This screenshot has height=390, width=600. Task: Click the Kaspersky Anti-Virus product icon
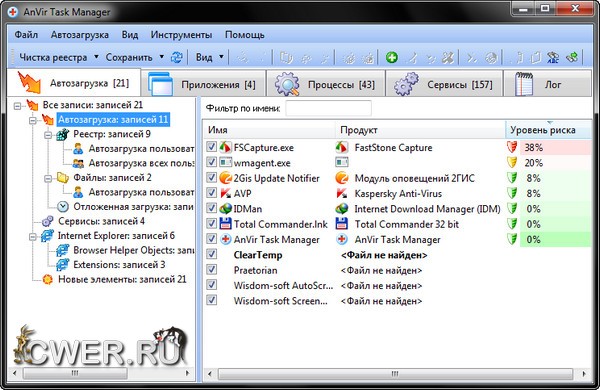click(342, 193)
